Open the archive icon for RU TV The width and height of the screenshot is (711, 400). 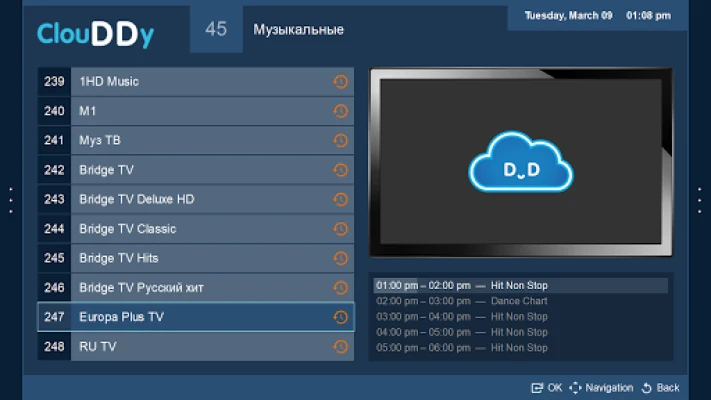click(x=340, y=347)
